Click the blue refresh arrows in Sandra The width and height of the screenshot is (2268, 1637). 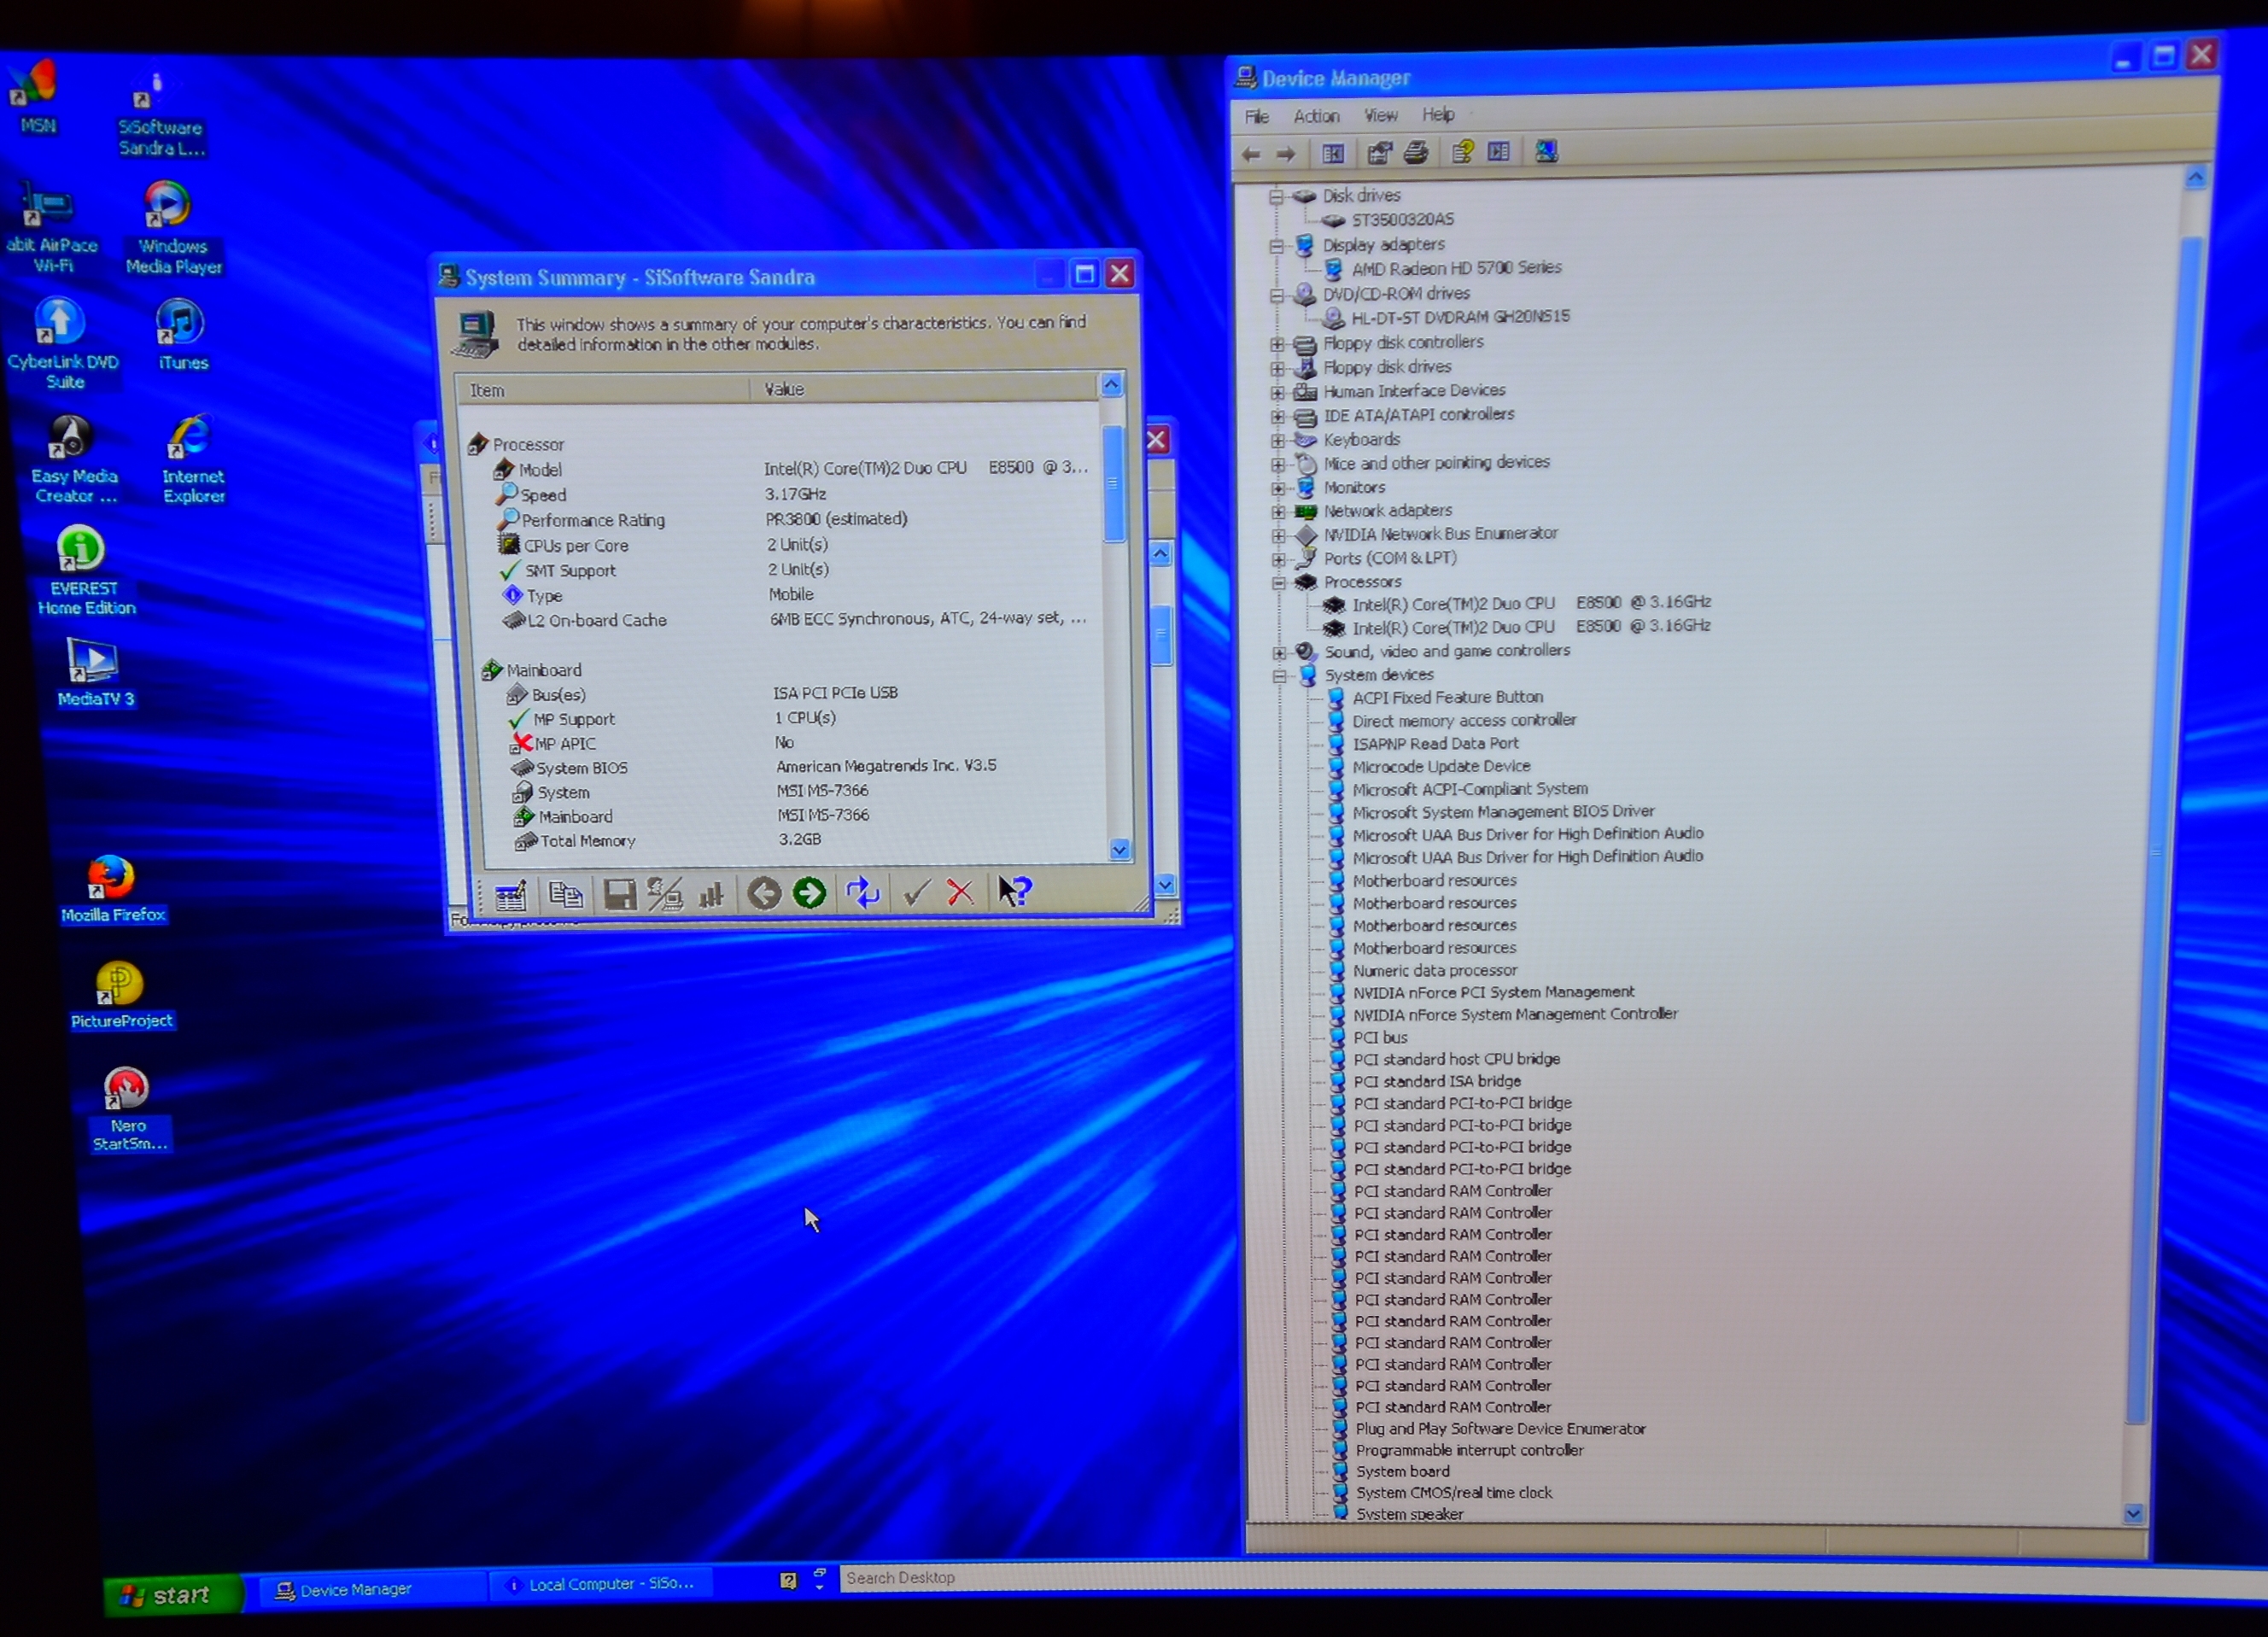point(862,891)
